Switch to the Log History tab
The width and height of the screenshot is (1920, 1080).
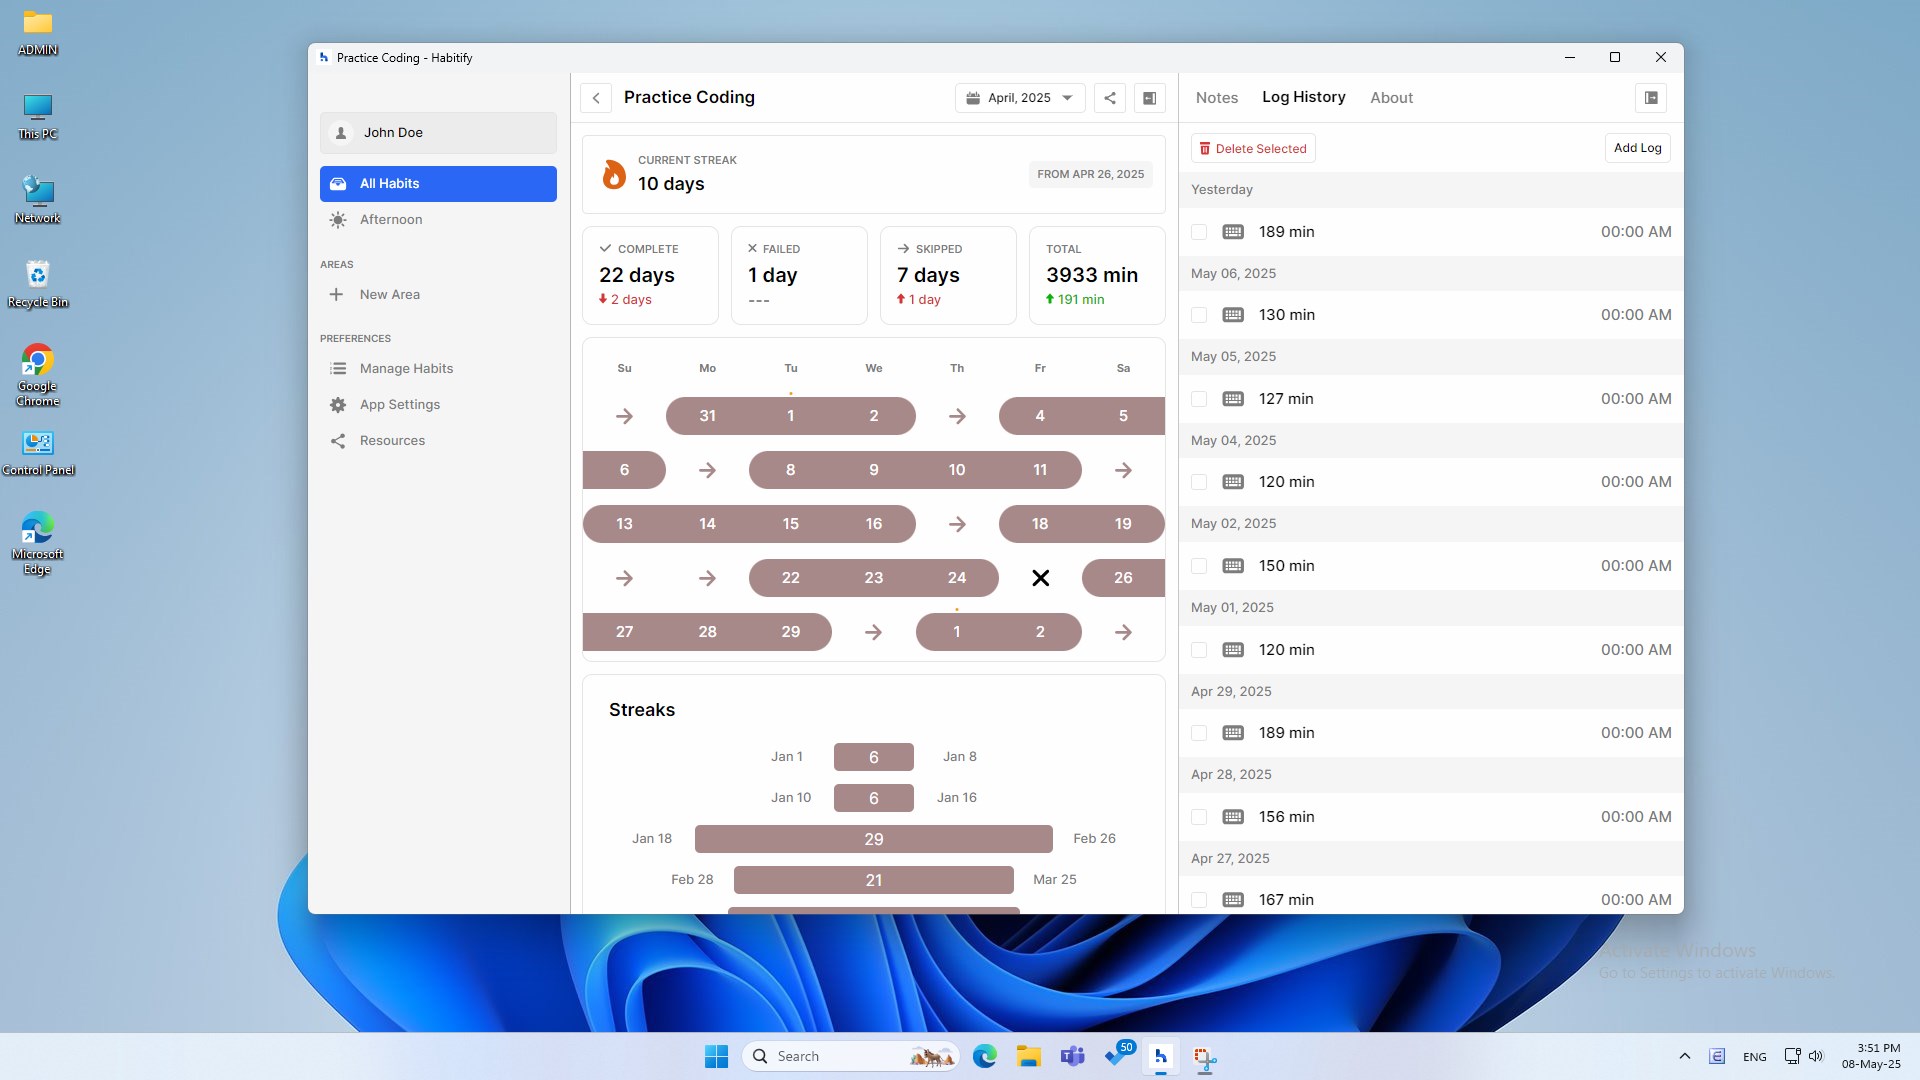[1304, 97]
